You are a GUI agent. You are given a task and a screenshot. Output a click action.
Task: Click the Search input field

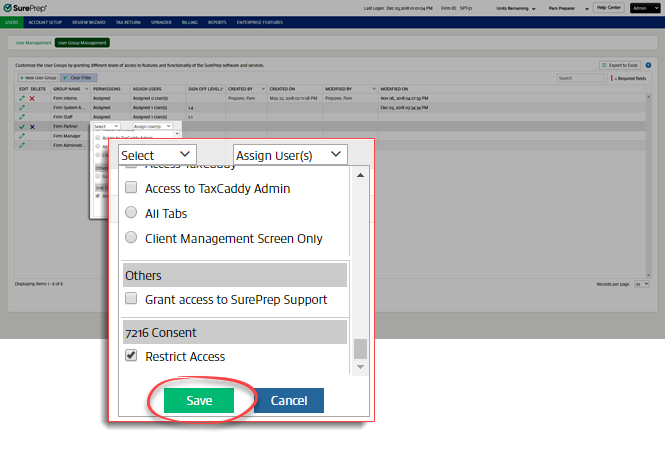579,77
